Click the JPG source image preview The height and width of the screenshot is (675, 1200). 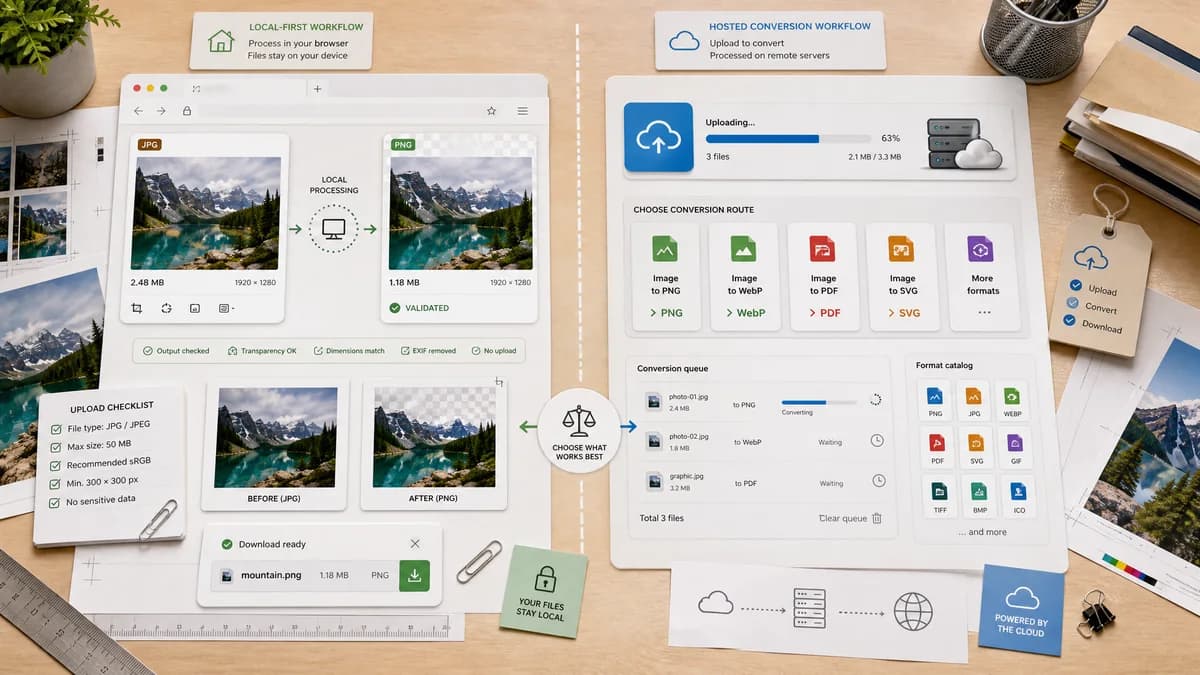207,213
